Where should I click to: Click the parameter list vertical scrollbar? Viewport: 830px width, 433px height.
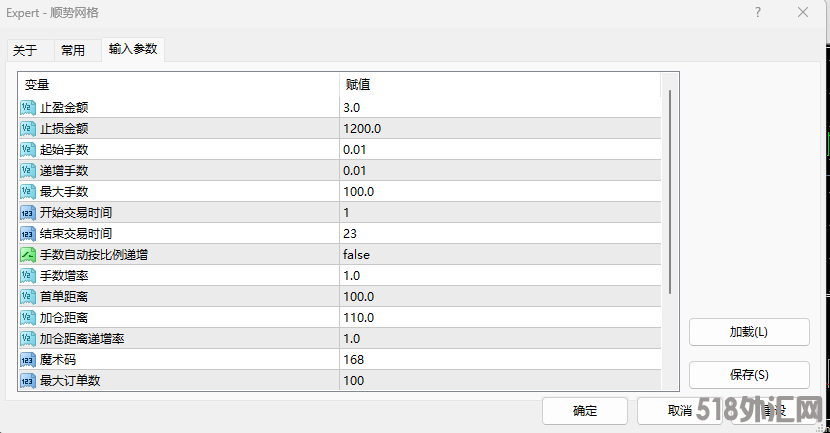(x=670, y=190)
